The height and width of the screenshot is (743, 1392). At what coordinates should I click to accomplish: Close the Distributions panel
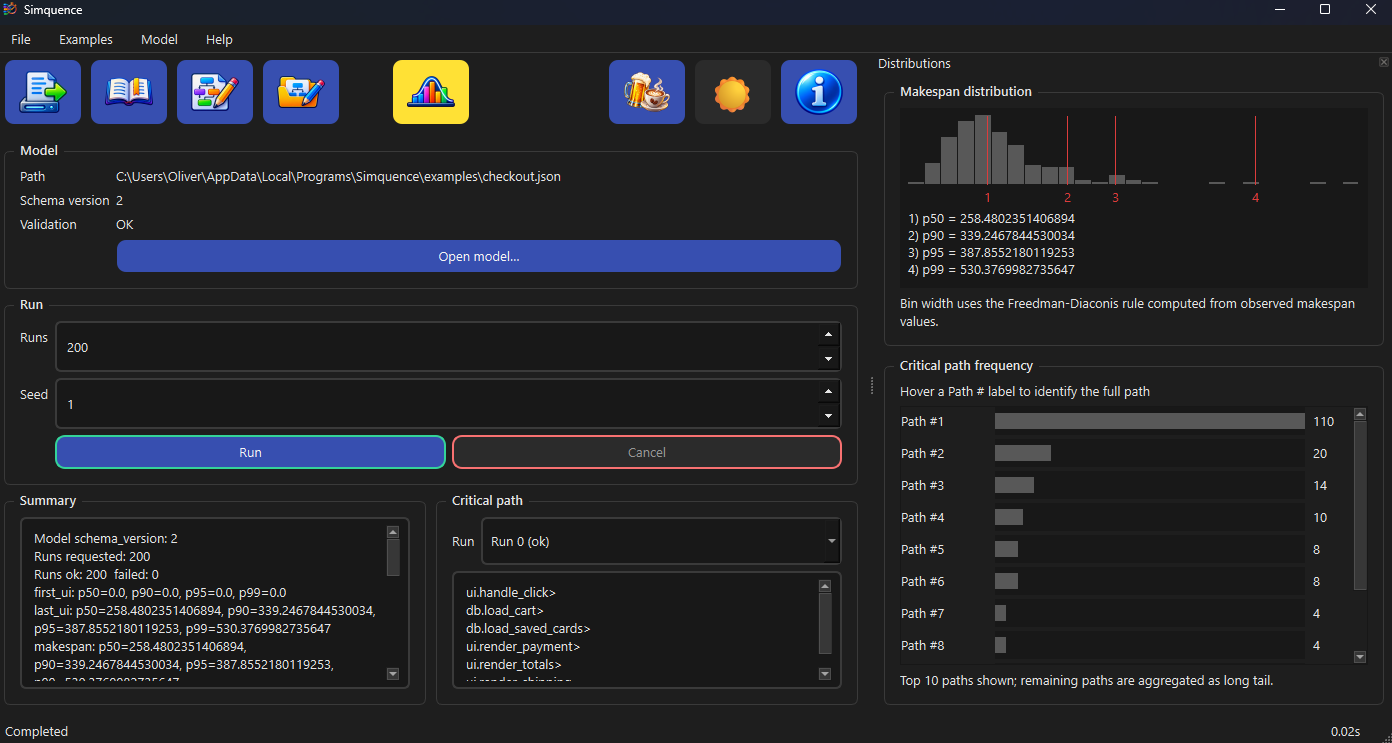pyautogui.click(x=1383, y=62)
